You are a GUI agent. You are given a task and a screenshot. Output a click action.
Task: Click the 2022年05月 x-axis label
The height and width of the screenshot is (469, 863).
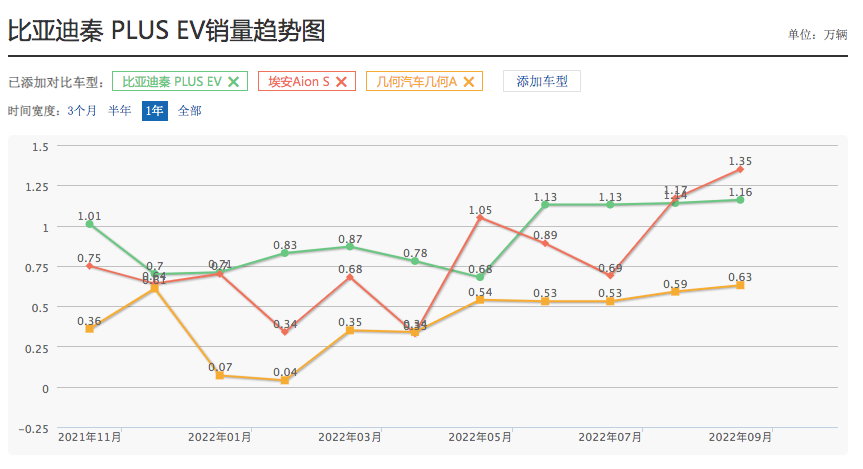click(x=480, y=437)
